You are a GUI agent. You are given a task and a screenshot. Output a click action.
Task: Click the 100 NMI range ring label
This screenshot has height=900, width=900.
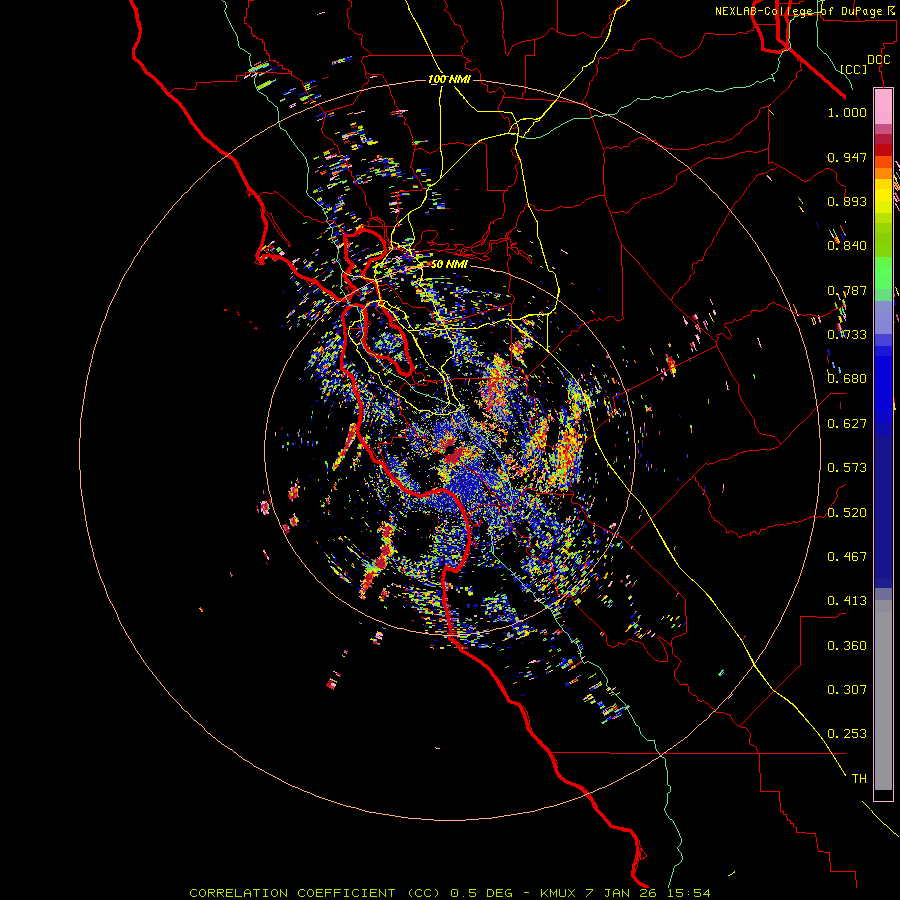pos(449,79)
